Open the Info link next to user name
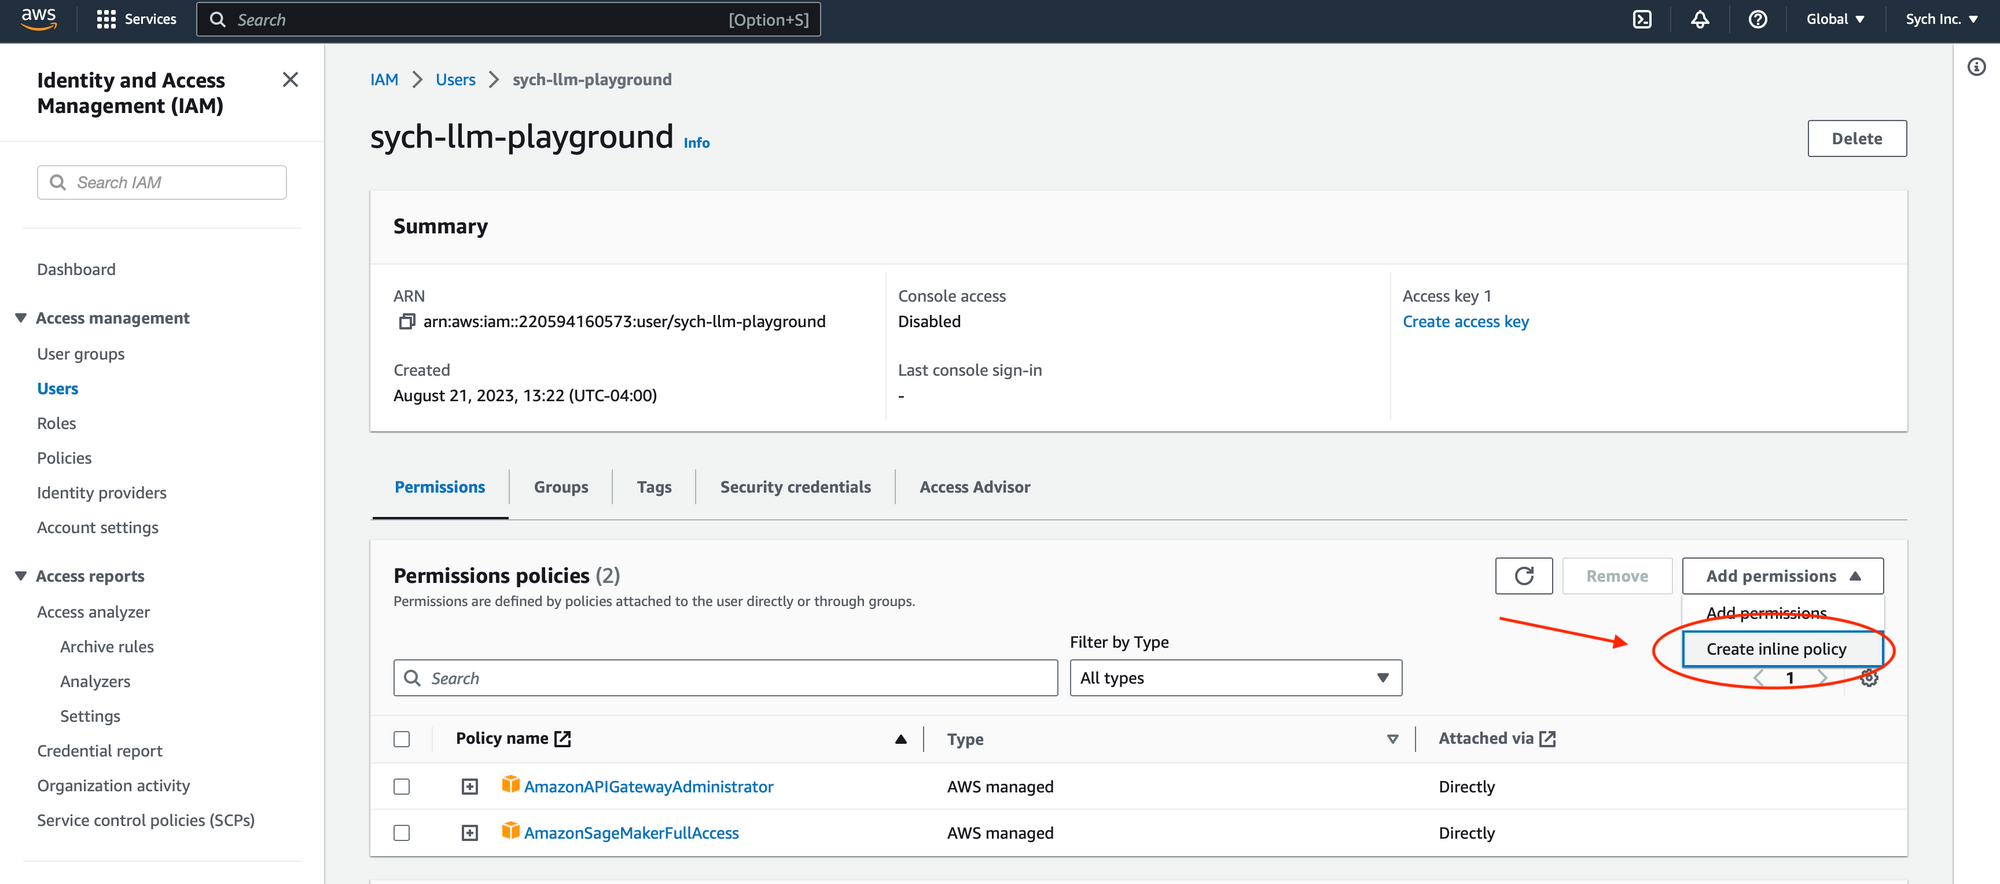The image size is (2000, 884). pyautogui.click(x=697, y=143)
